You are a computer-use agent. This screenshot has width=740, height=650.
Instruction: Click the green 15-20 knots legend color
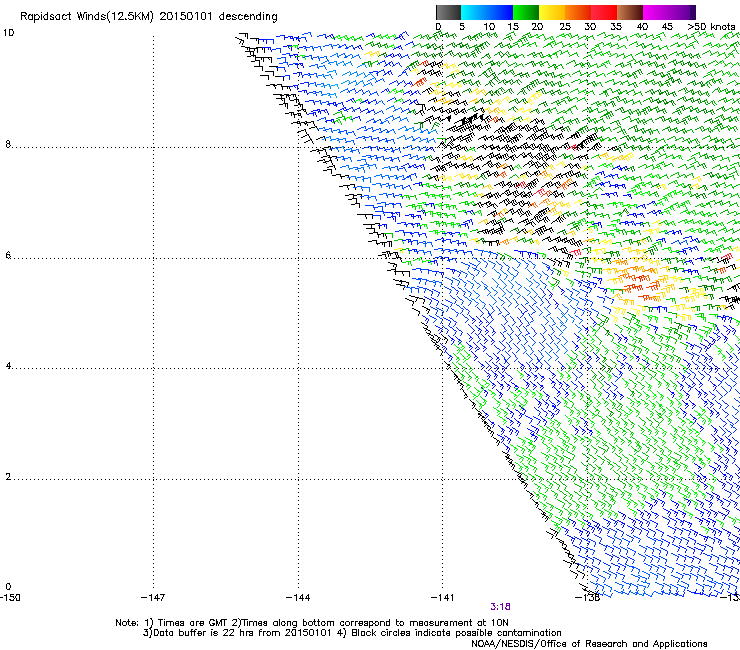coord(526,12)
